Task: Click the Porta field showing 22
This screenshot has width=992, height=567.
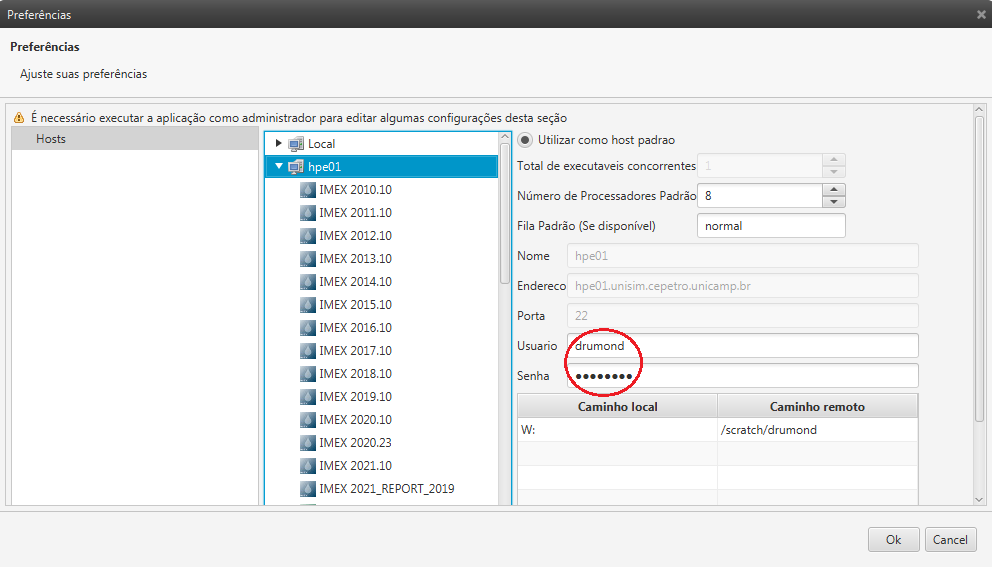Action: [x=743, y=316]
